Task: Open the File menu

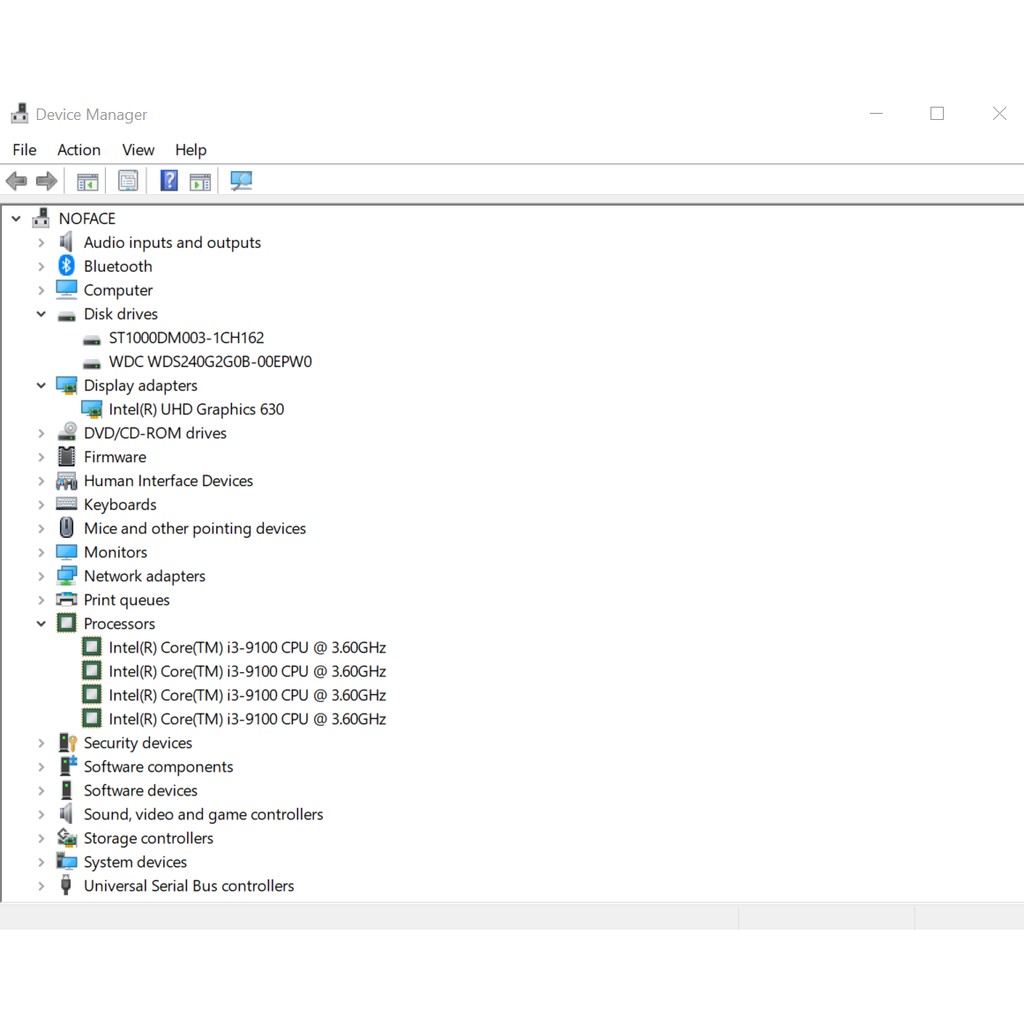Action: coord(24,150)
